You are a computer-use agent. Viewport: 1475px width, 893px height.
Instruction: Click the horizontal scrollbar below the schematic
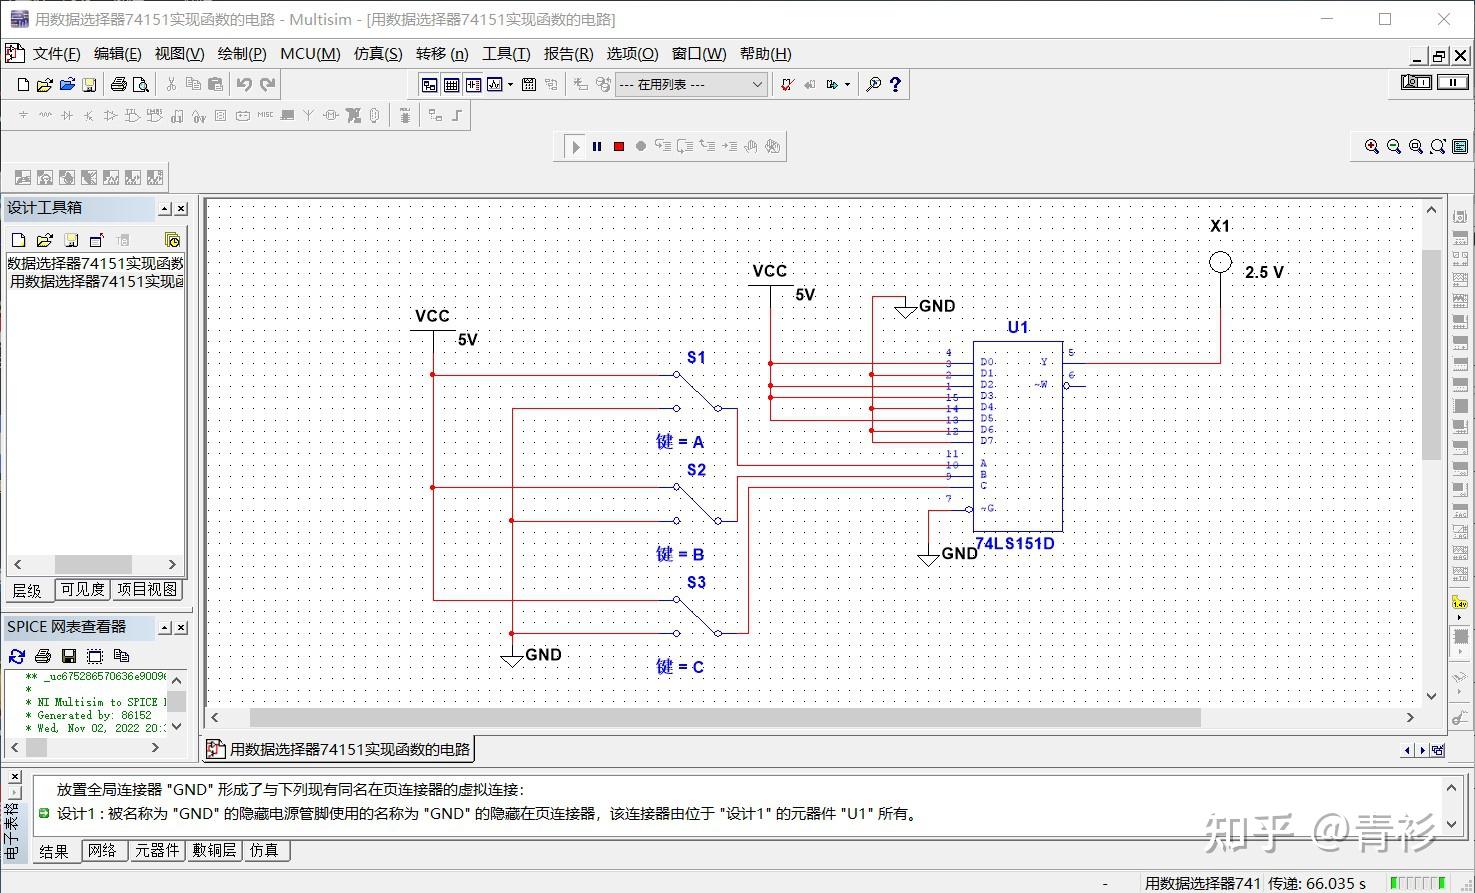pyautogui.click(x=725, y=718)
